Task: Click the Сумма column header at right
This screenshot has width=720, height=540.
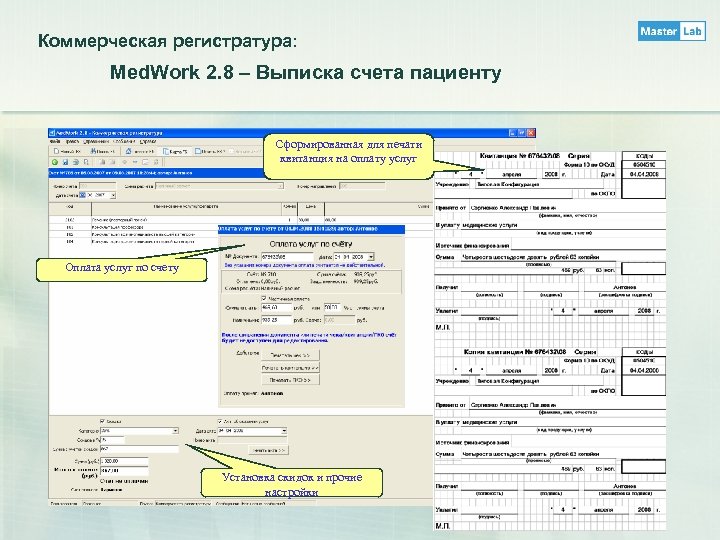Action: [378, 208]
